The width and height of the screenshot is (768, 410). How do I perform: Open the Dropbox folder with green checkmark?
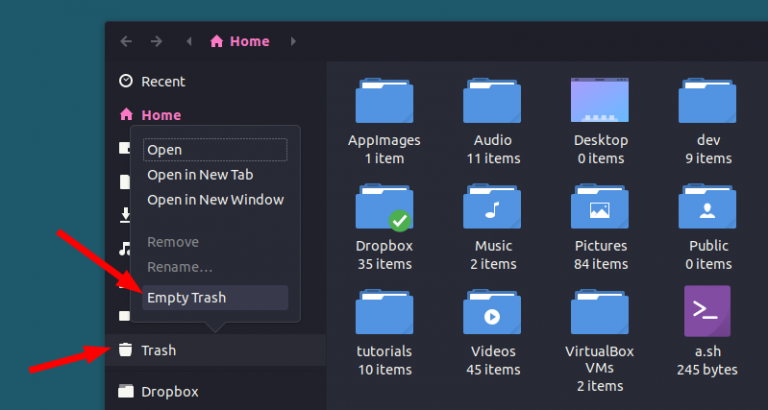point(384,207)
